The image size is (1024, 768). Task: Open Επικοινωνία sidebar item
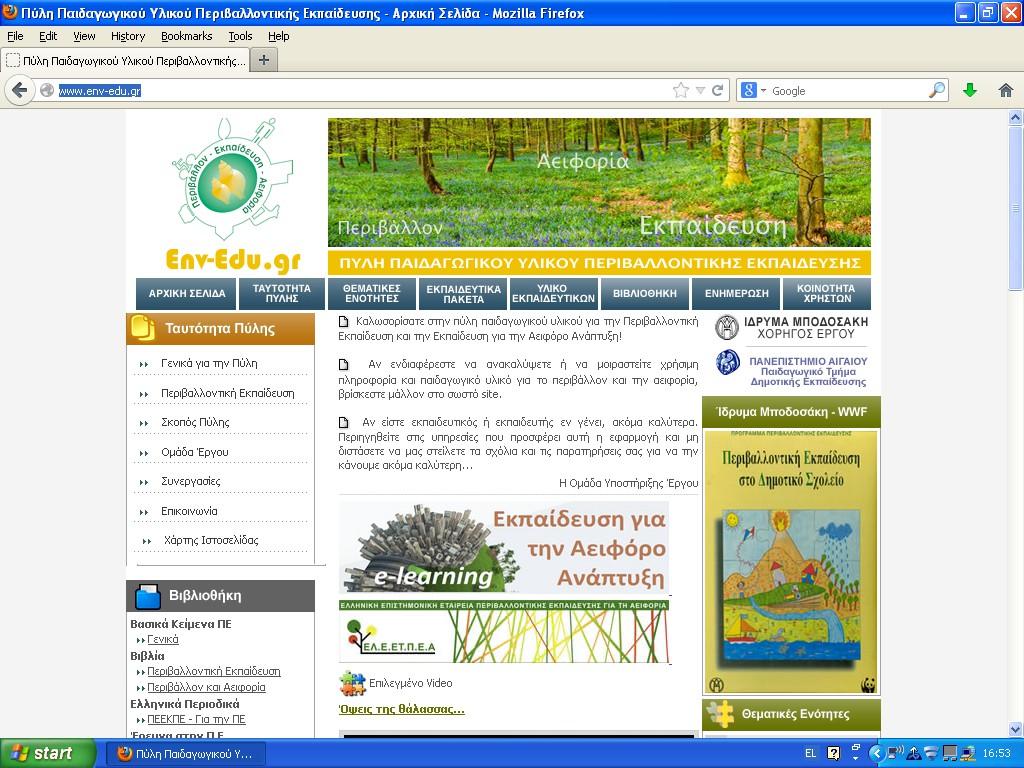coord(189,511)
